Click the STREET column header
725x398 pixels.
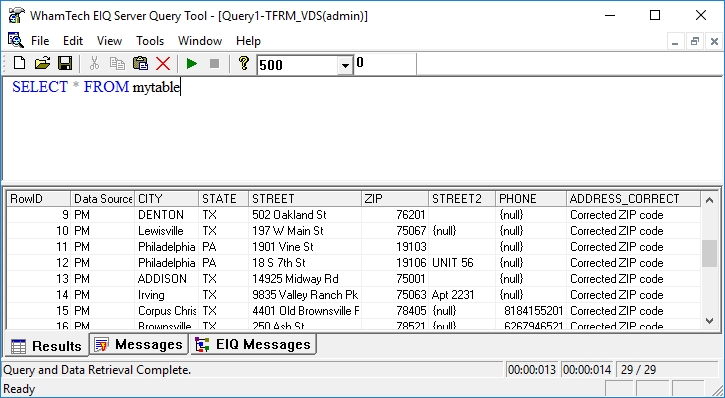305,199
